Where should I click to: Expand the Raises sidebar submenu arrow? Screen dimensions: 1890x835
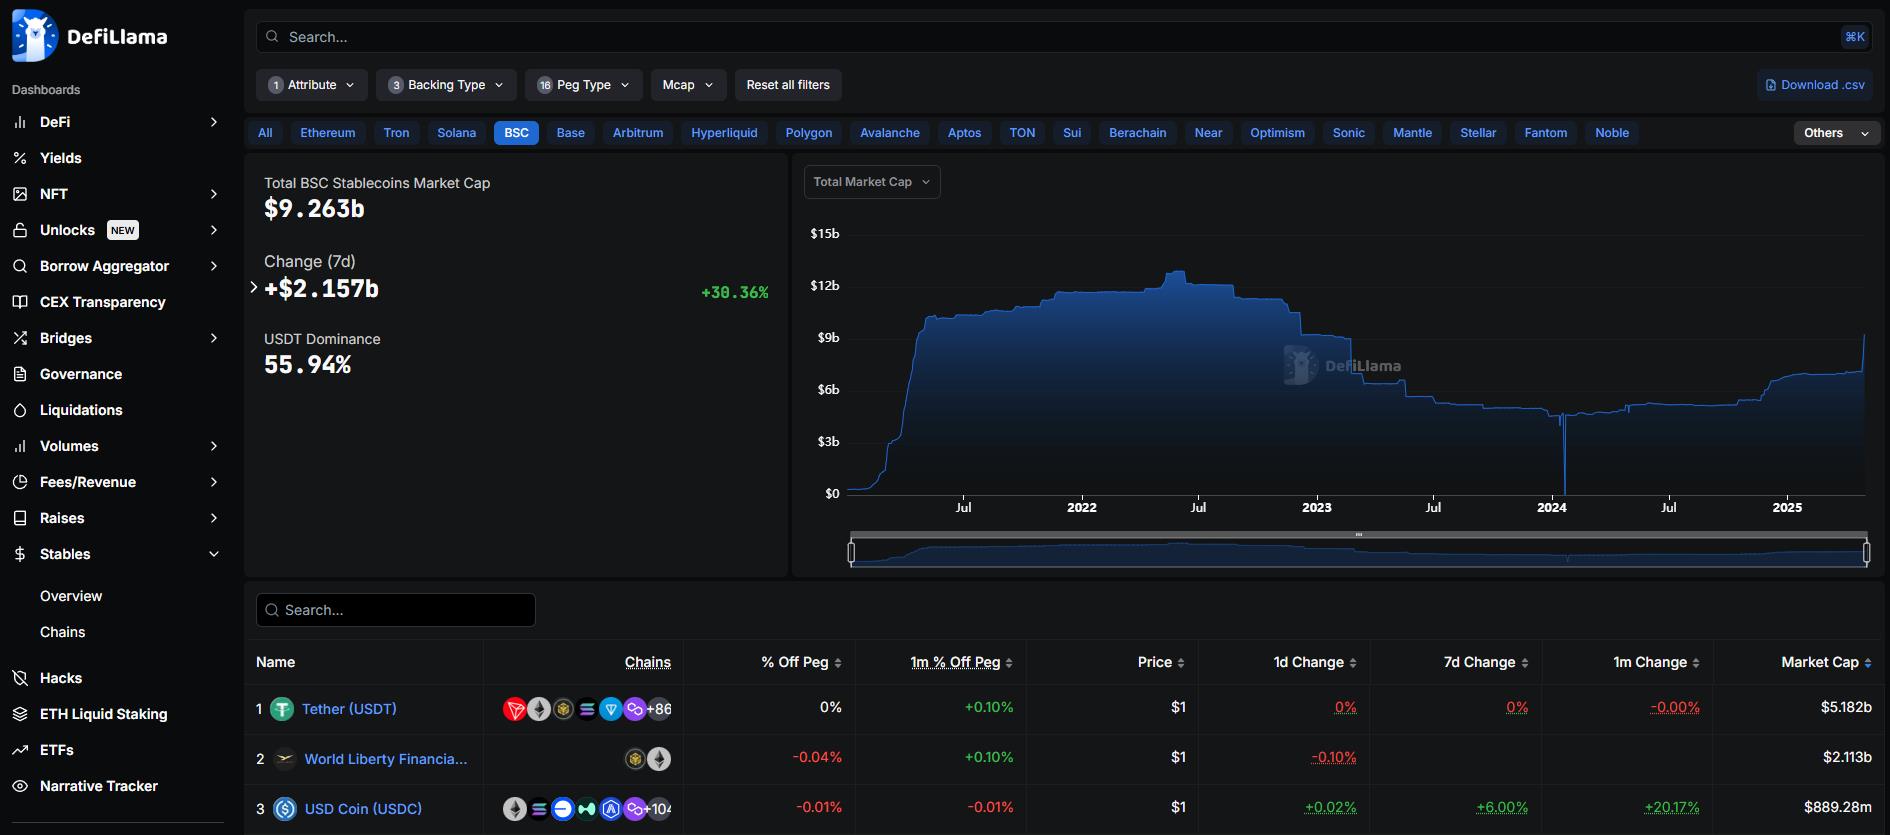click(213, 518)
